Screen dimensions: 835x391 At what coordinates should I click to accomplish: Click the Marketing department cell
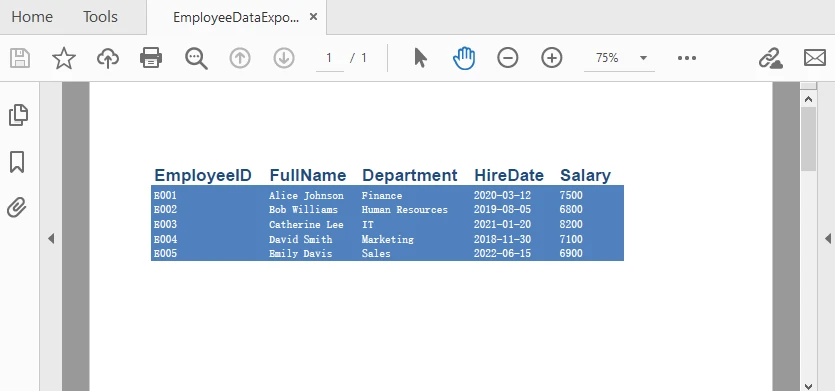coord(388,239)
